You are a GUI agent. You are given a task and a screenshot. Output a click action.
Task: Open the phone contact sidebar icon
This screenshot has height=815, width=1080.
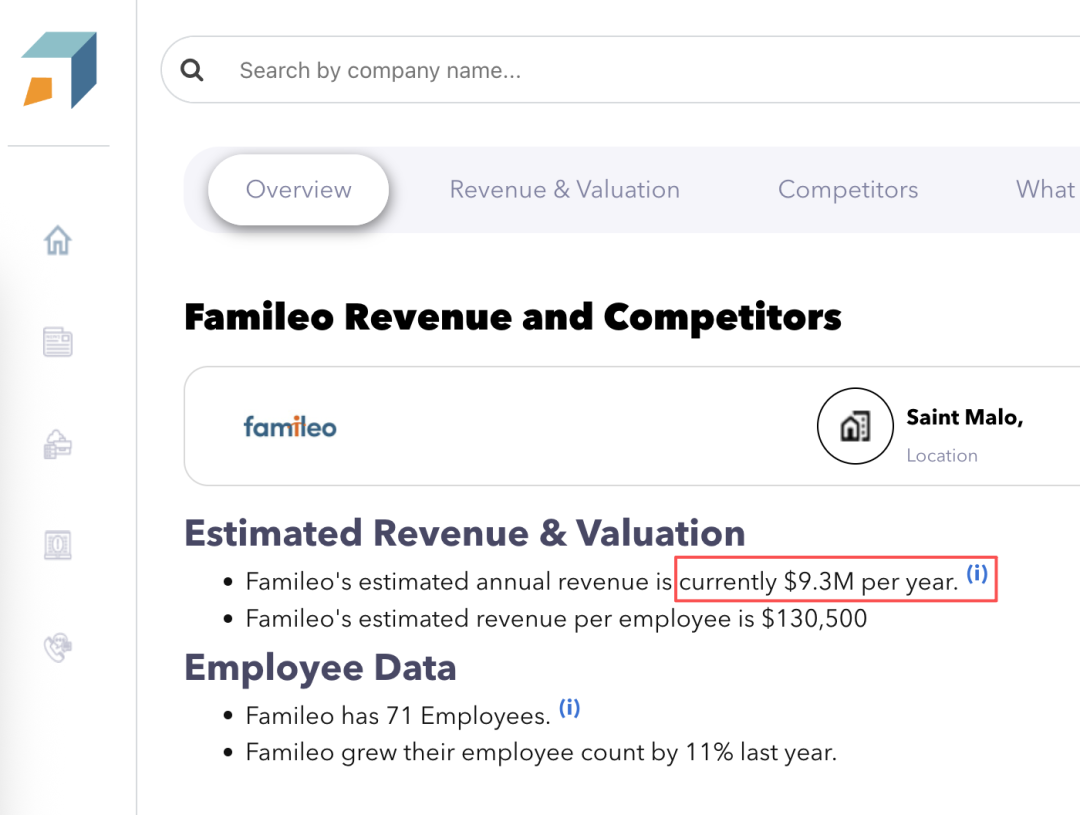pyautogui.click(x=58, y=648)
